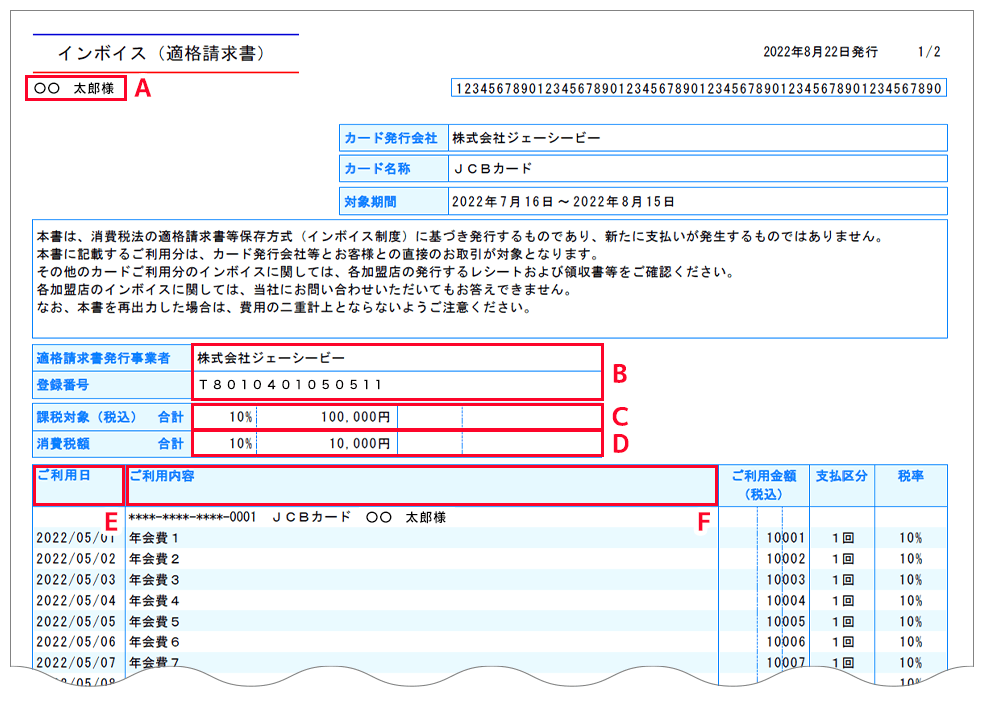The height and width of the screenshot is (716, 984).
Task: Click the 年会費５ description
Action: (x=154, y=622)
